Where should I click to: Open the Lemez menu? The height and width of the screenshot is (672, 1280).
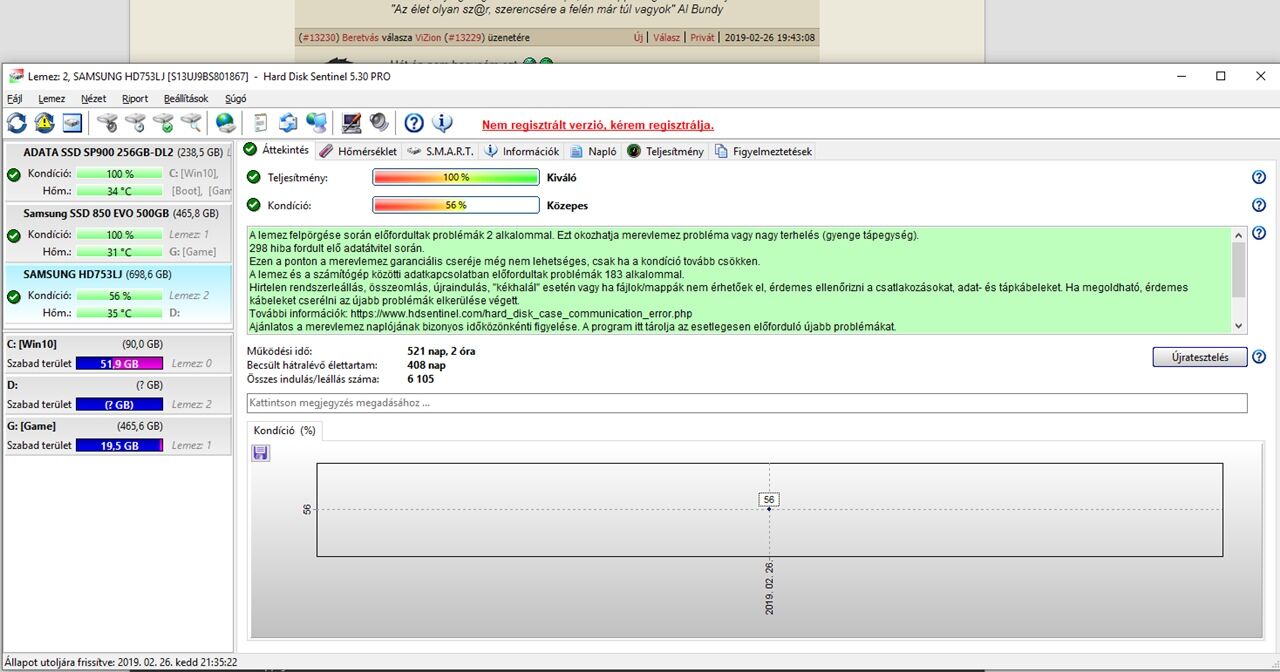point(52,99)
